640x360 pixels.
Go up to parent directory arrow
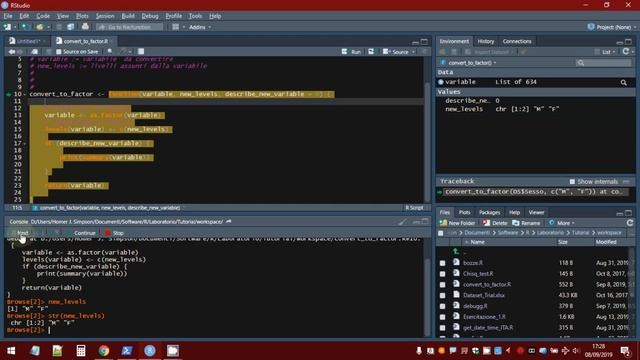pyautogui.click(x=456, y=252)
